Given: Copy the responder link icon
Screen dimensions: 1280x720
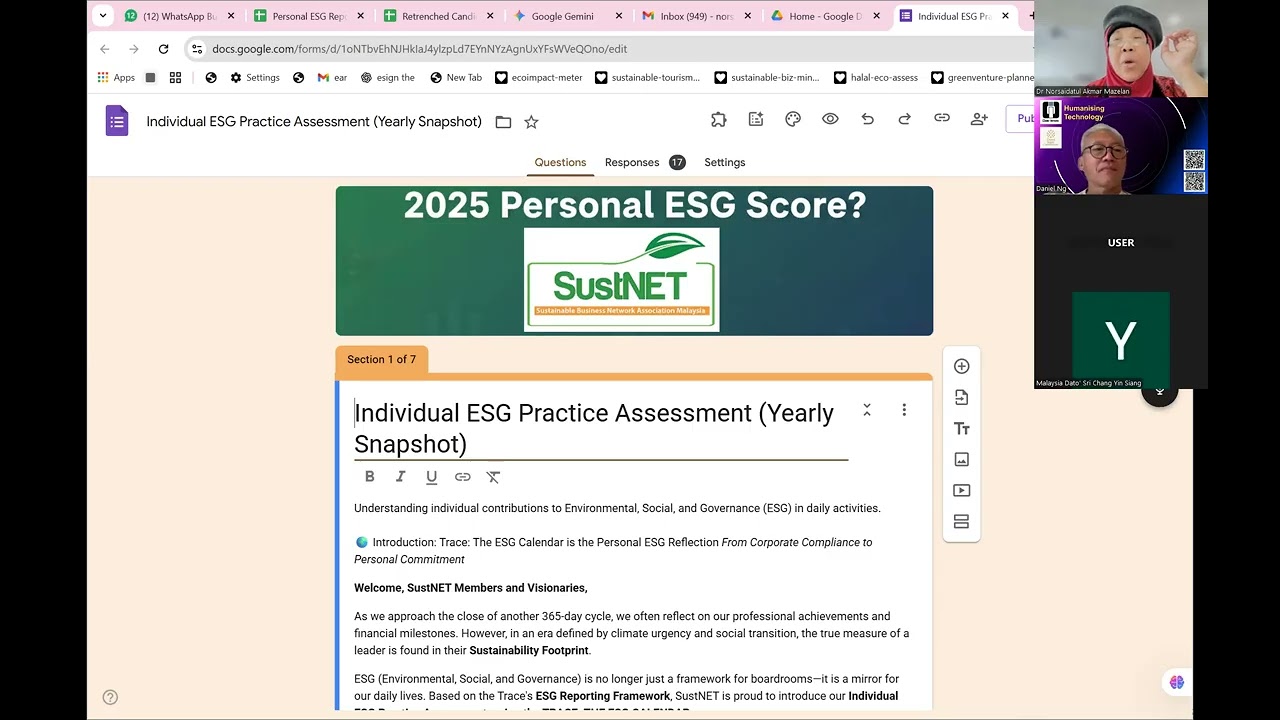Looking at the screenshot, I should 942,119.
